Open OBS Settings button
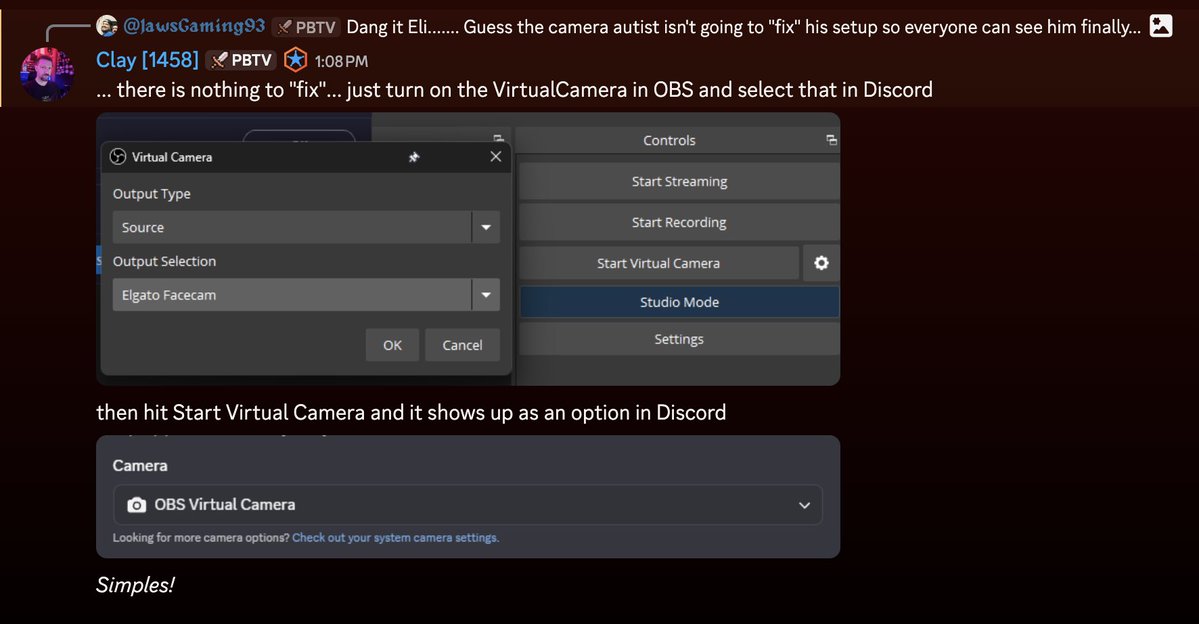Image resolution: width=1199 pixels, height=624 pixels. [x=679, y=339]
